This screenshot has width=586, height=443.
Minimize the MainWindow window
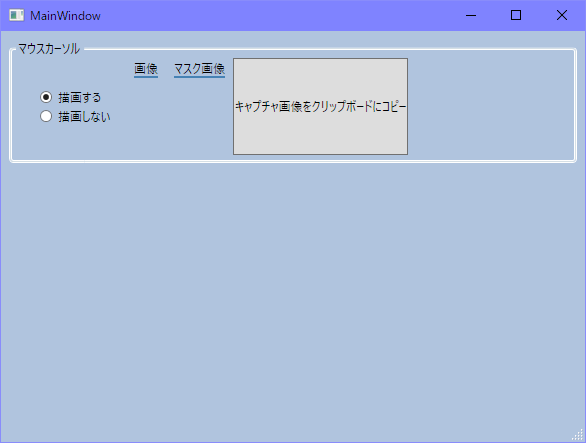click(471, 15)
